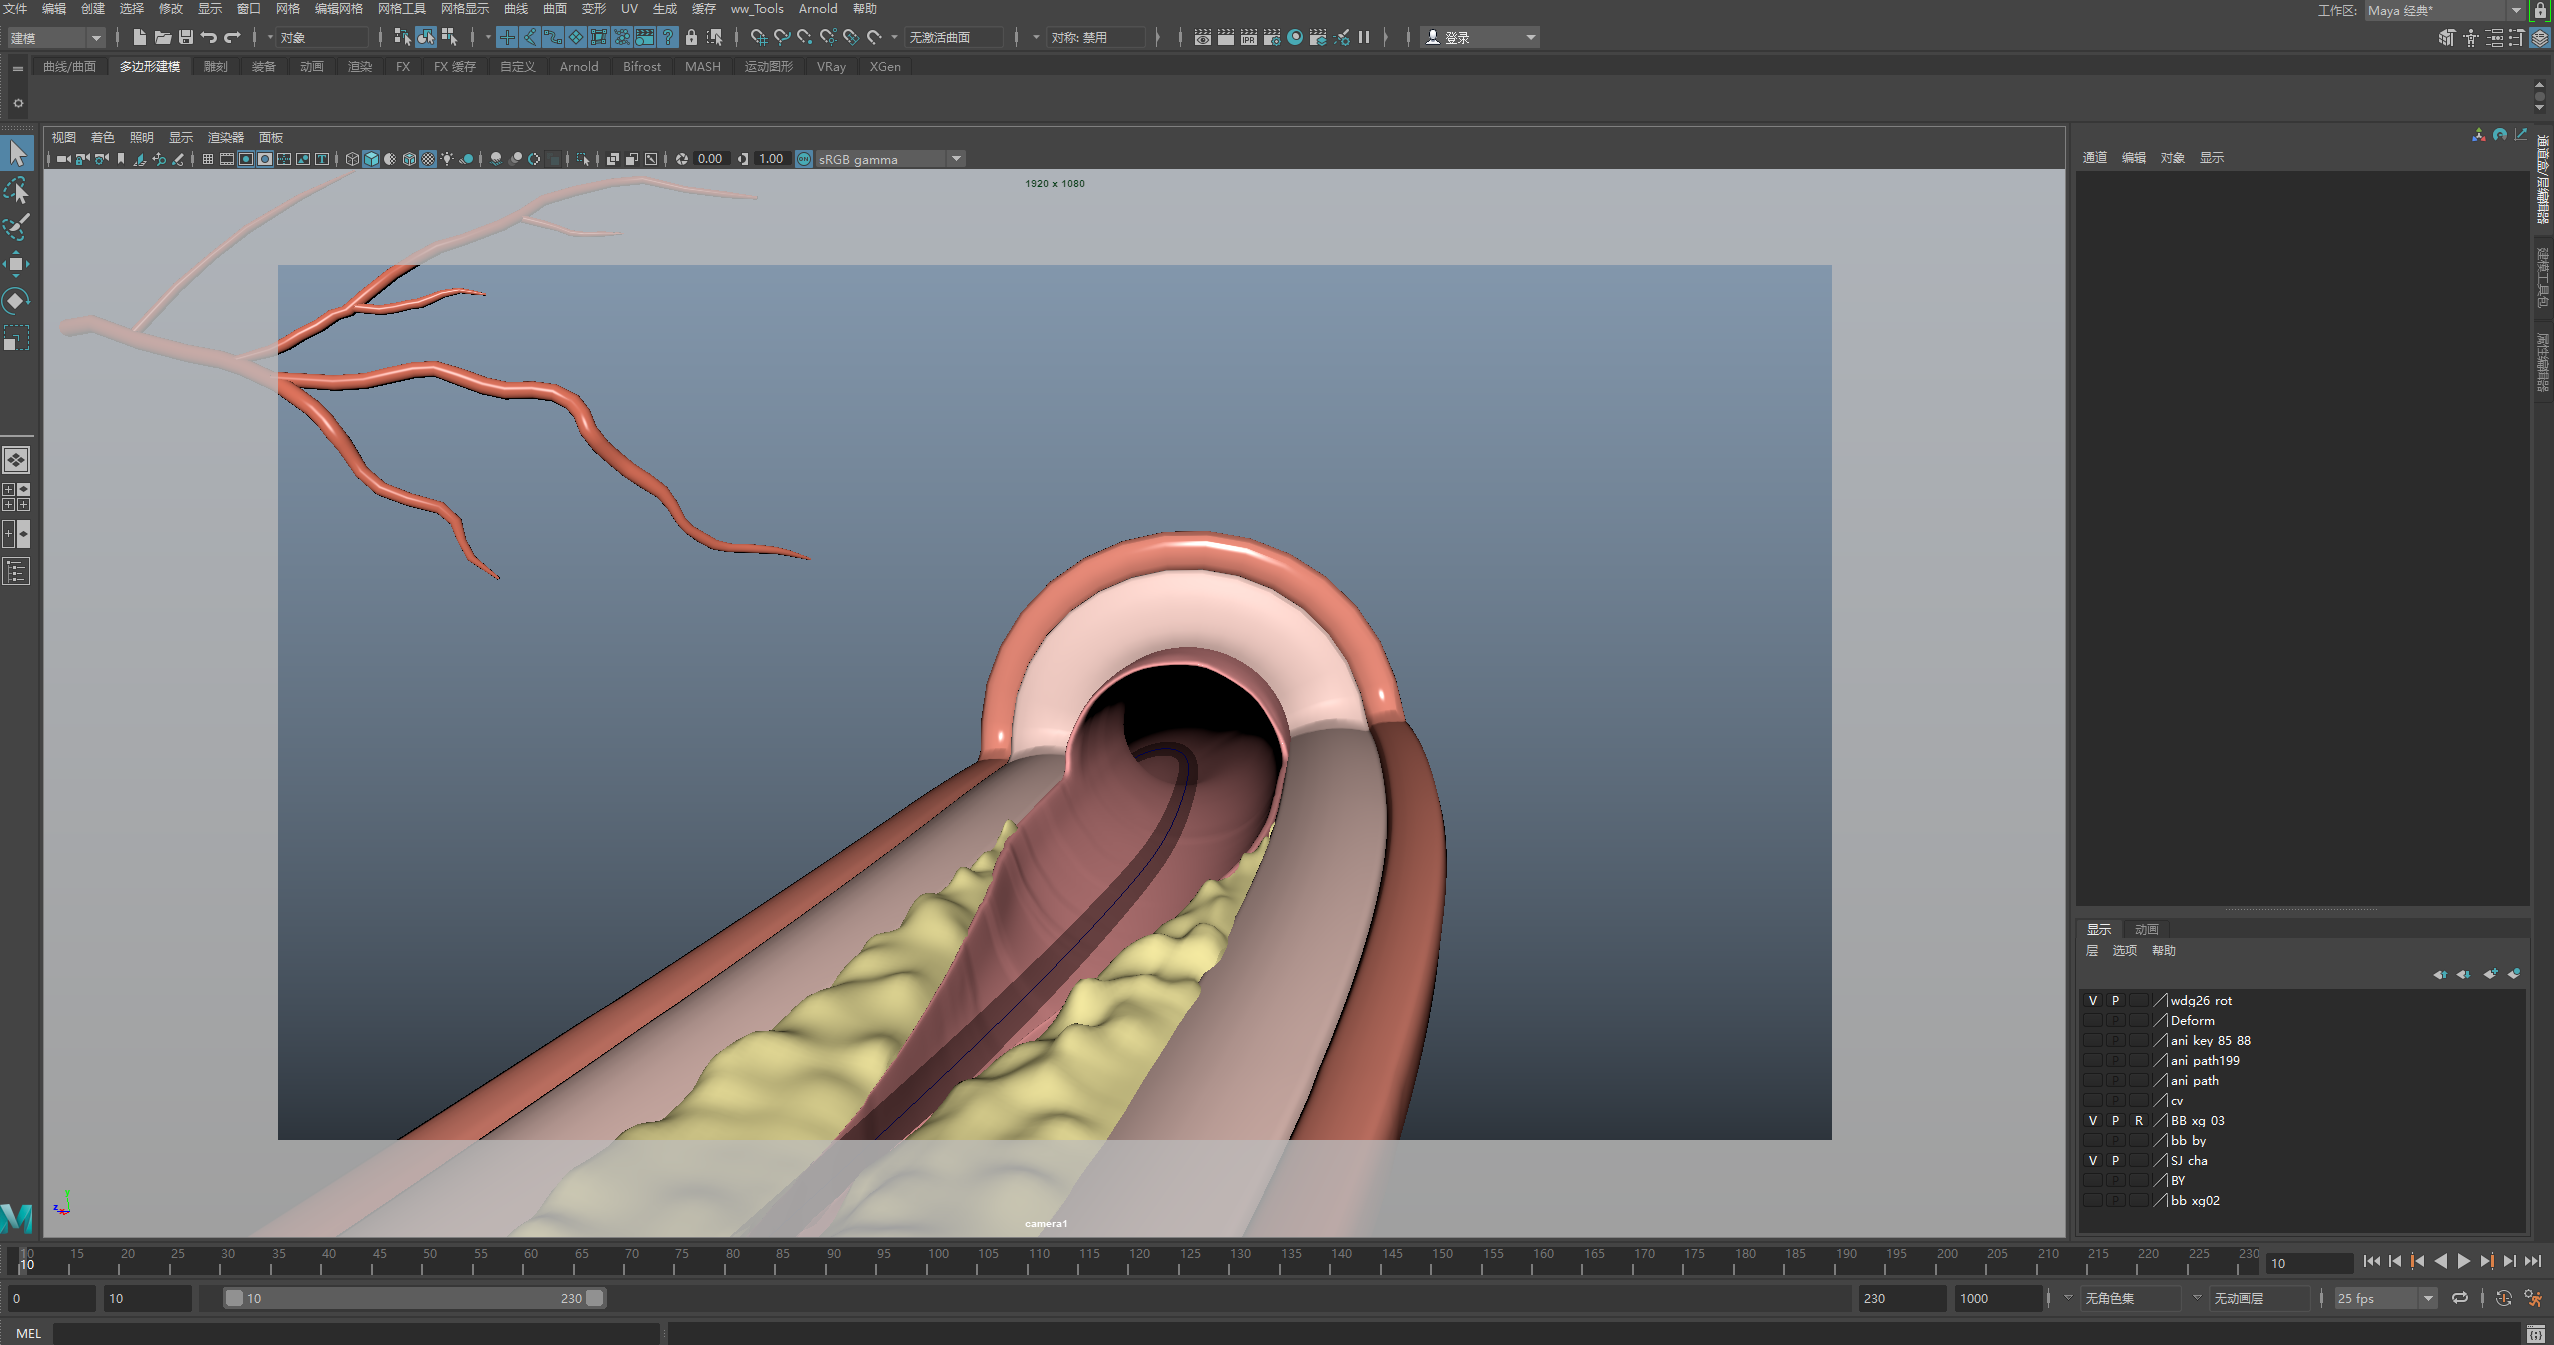Open the 对称: 禁用 symmetry dropdown

pyautogui.click(x=1095, y=37)
